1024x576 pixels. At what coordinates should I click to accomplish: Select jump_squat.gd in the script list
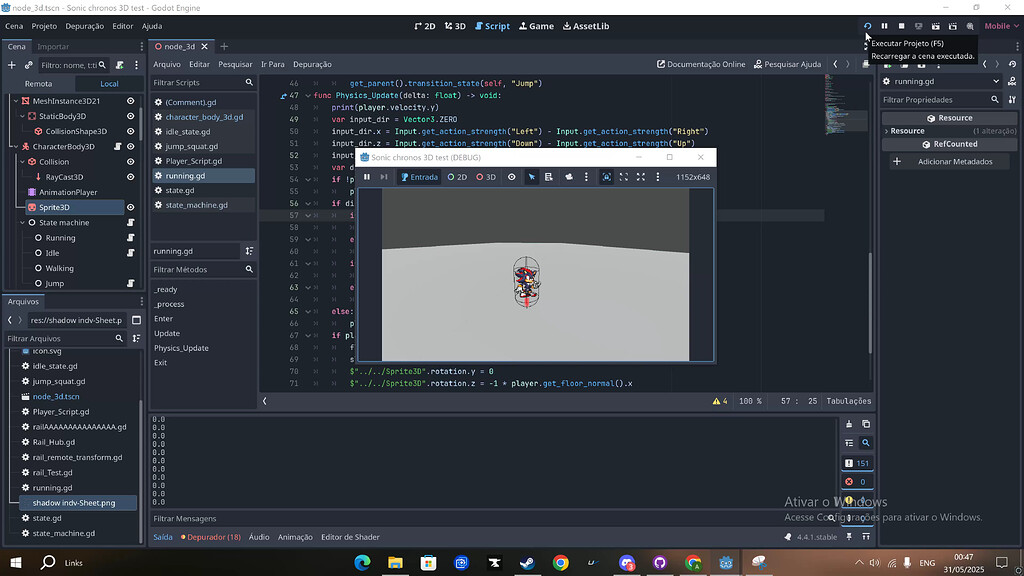[191, 146]
